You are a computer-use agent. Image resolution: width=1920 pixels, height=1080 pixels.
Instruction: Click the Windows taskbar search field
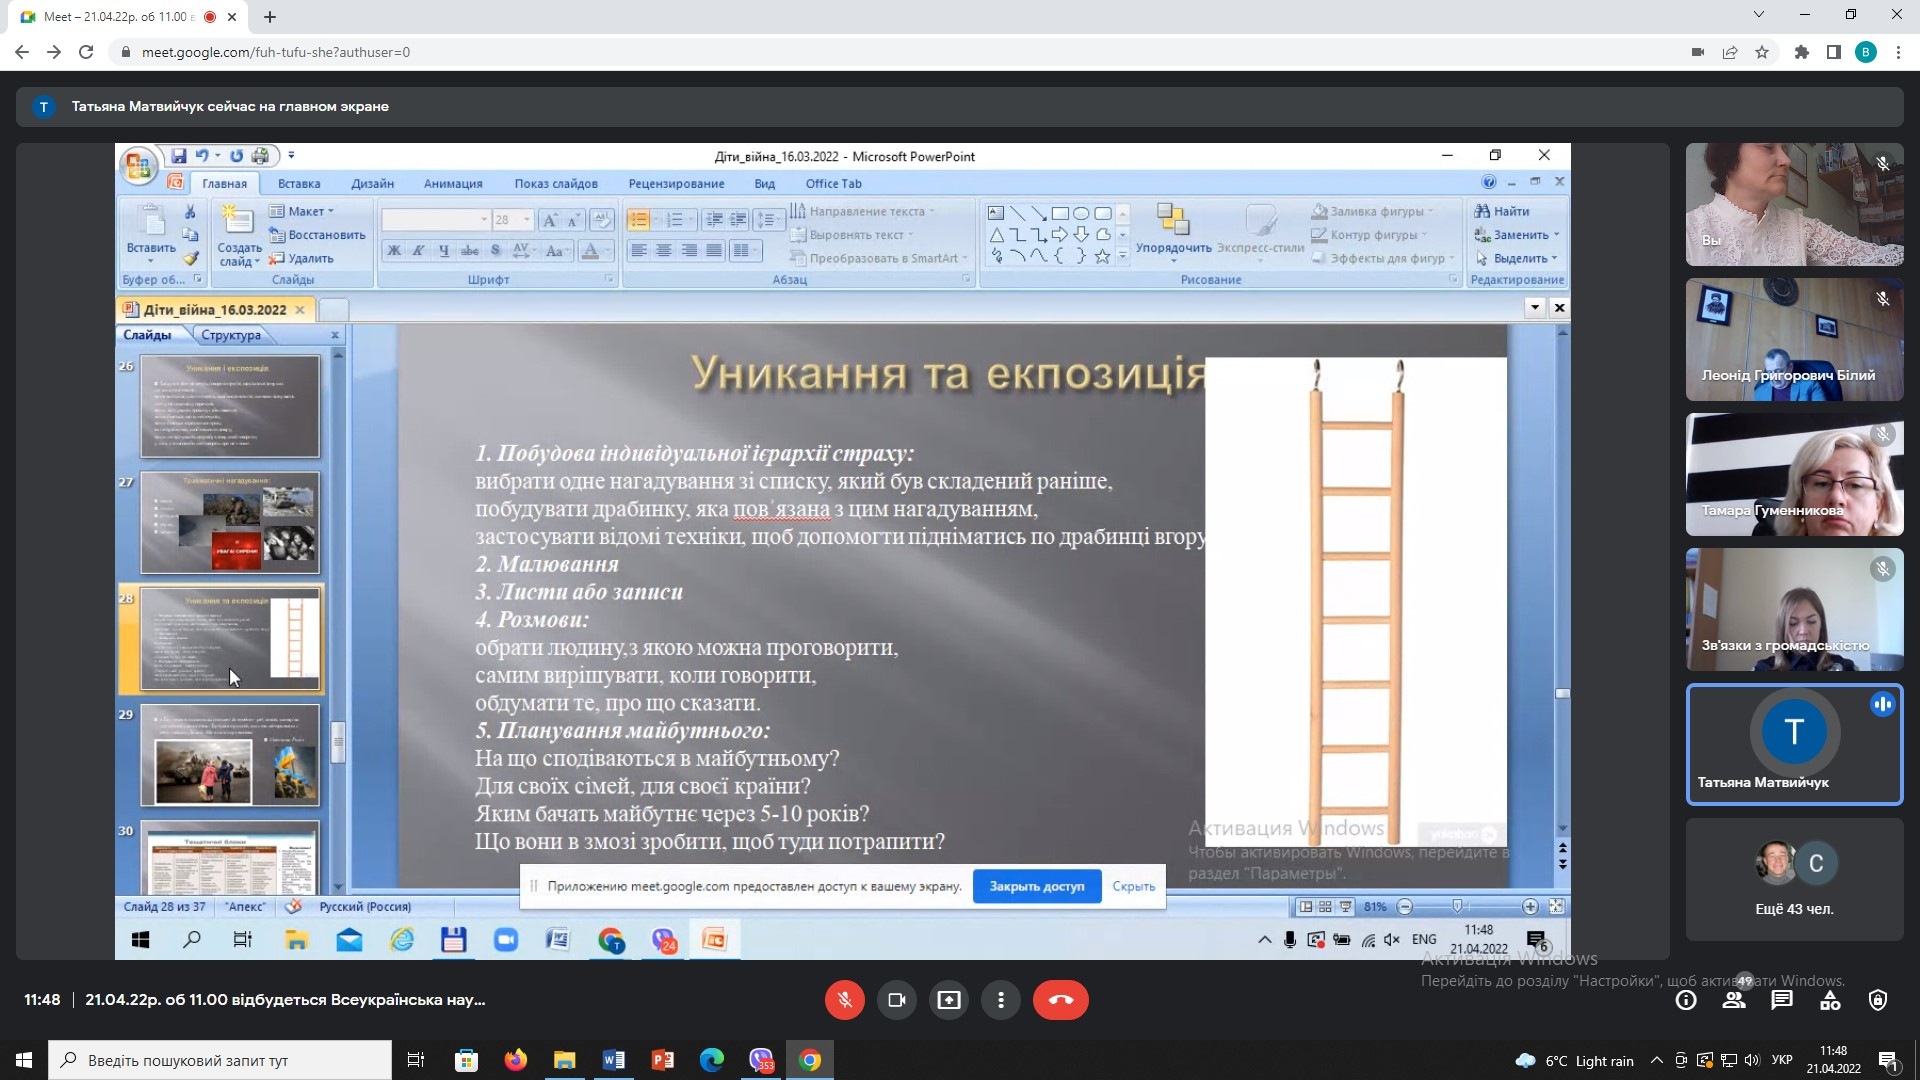(220, 1060)
